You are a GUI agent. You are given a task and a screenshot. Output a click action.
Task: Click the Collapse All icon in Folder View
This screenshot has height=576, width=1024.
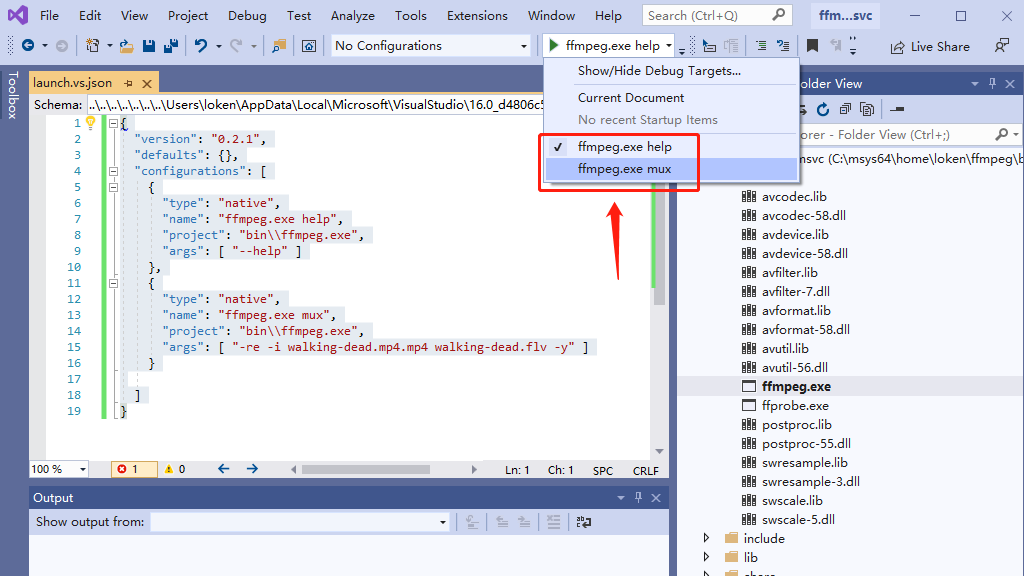(x=845, y=109)
